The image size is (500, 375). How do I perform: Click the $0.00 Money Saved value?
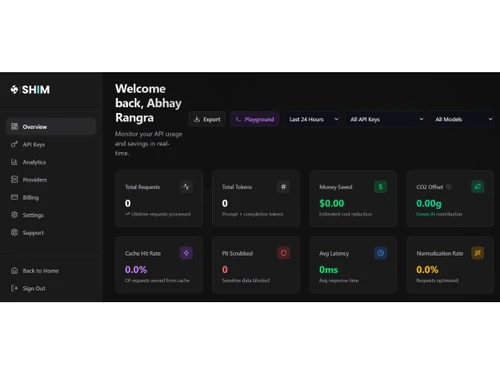tap(332, 203)
